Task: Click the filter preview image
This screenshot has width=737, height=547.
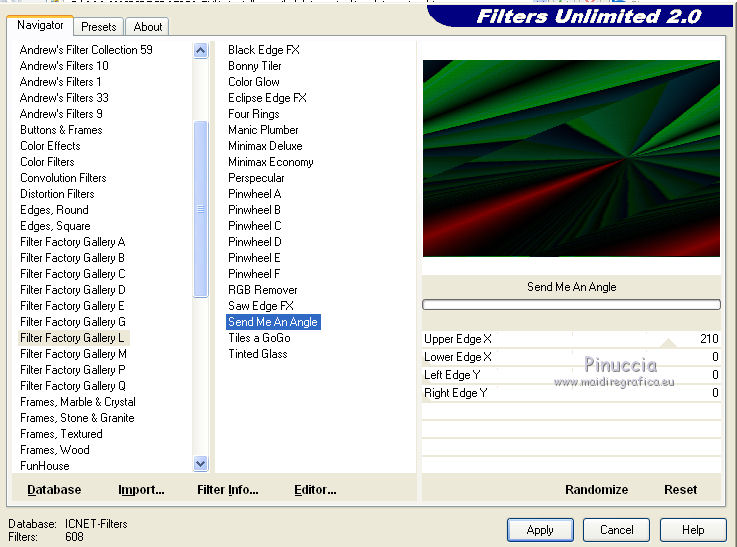Action: [x=571, y=158]
